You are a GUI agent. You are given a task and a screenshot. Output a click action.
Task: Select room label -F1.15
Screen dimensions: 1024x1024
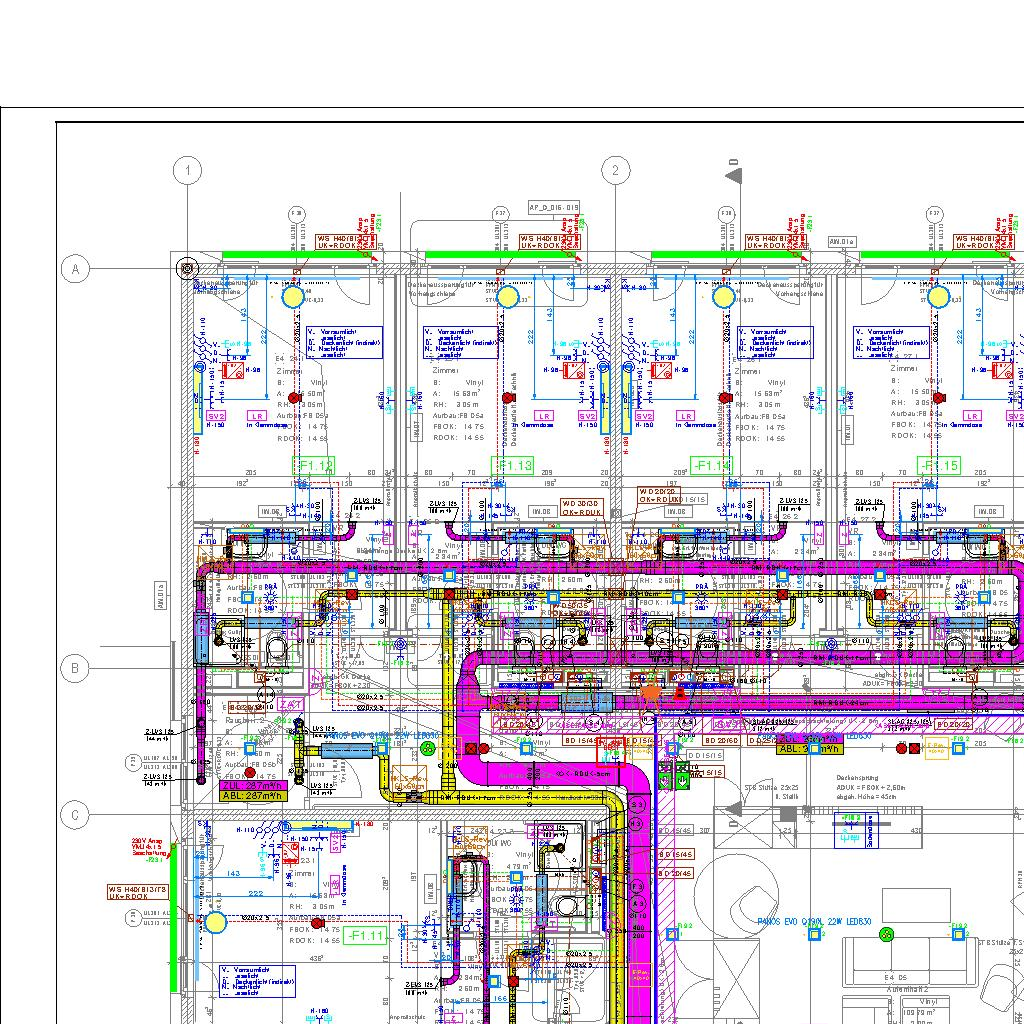941,466
